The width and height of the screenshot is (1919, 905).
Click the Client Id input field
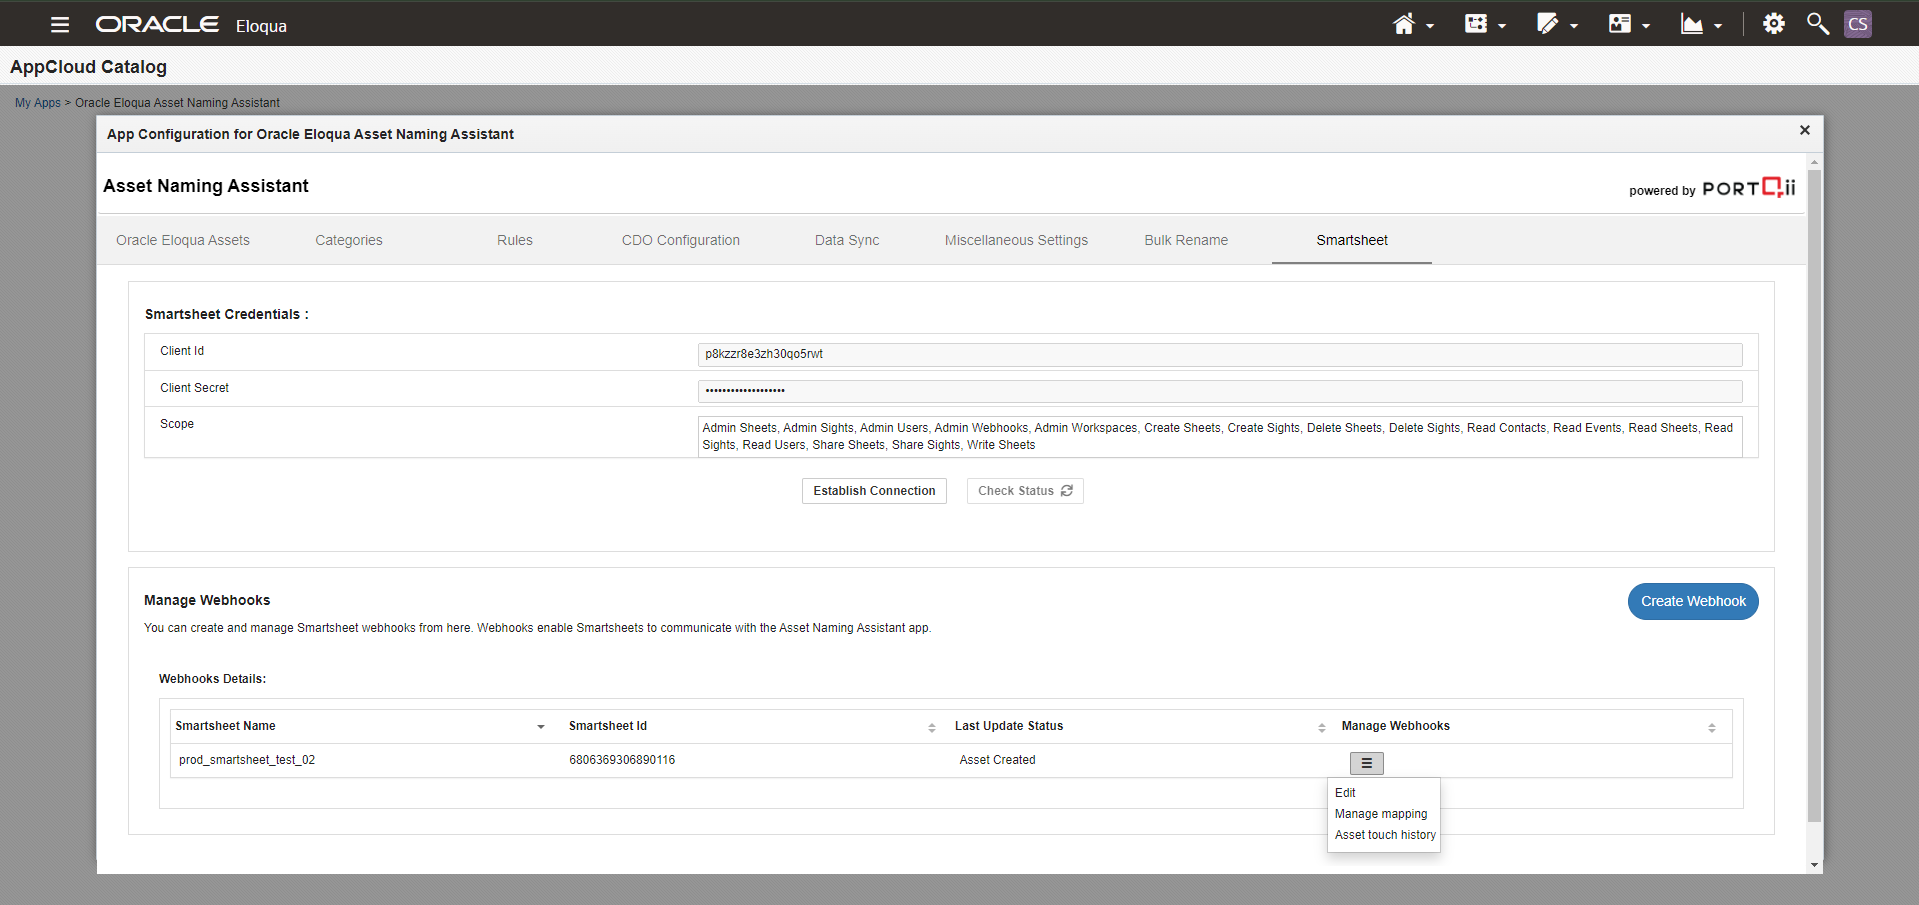[1218, 354]
